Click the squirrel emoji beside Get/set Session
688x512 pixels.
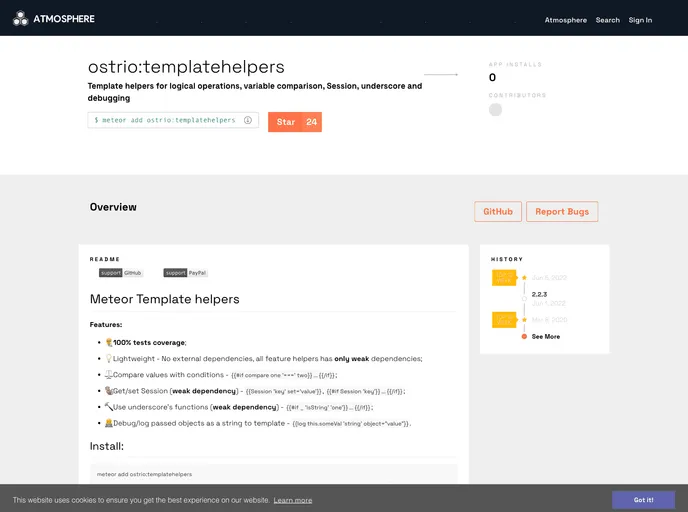pos(109,390)
